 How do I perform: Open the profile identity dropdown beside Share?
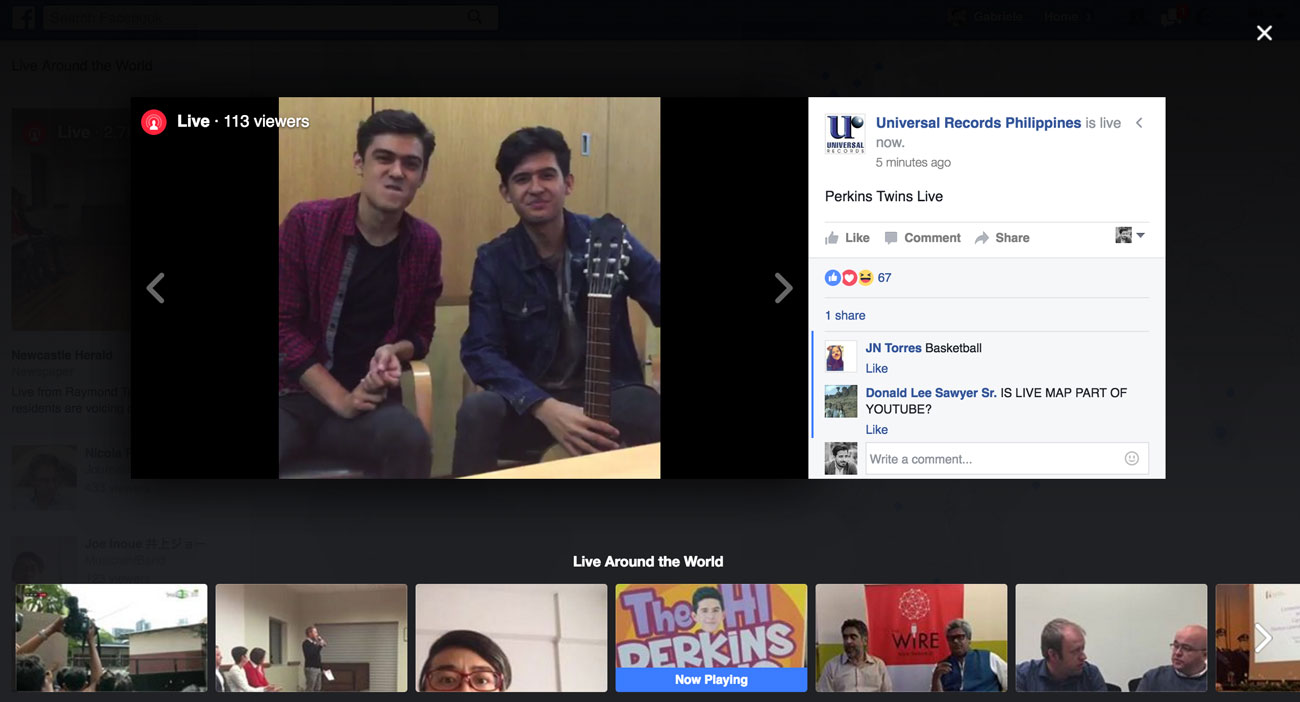tap(1130, 236)
